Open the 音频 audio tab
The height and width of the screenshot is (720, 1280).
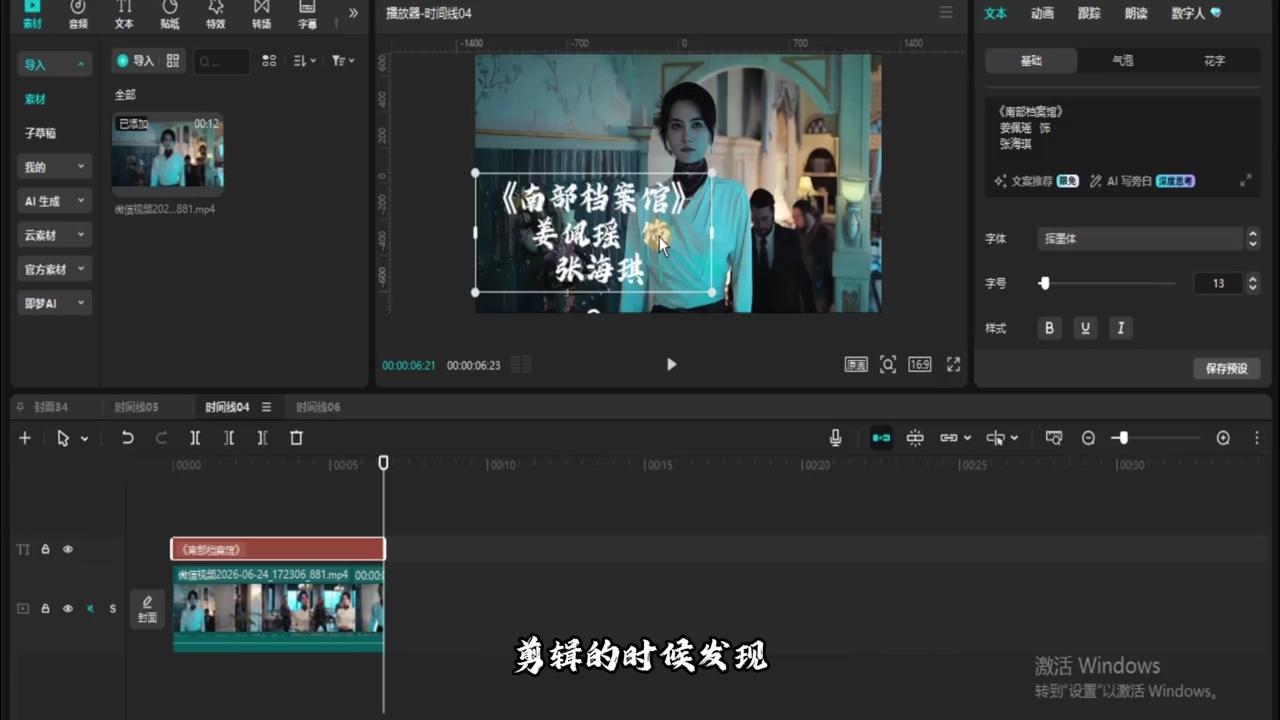coord(78,14)
